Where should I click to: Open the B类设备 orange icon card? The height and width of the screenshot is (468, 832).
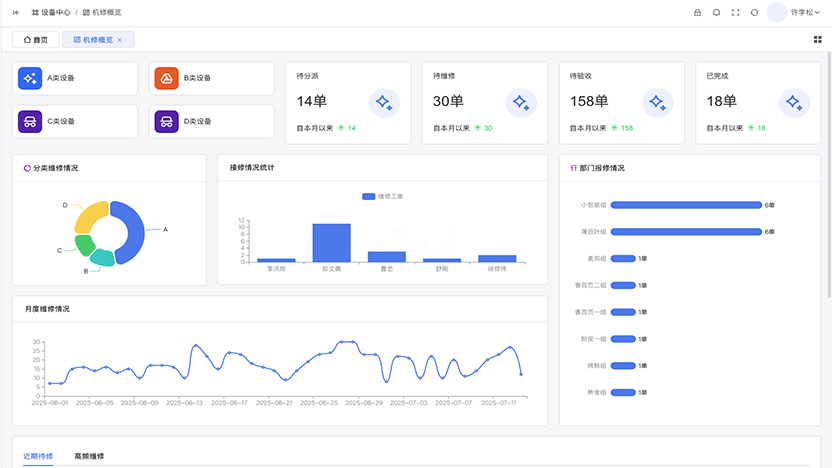211,78
